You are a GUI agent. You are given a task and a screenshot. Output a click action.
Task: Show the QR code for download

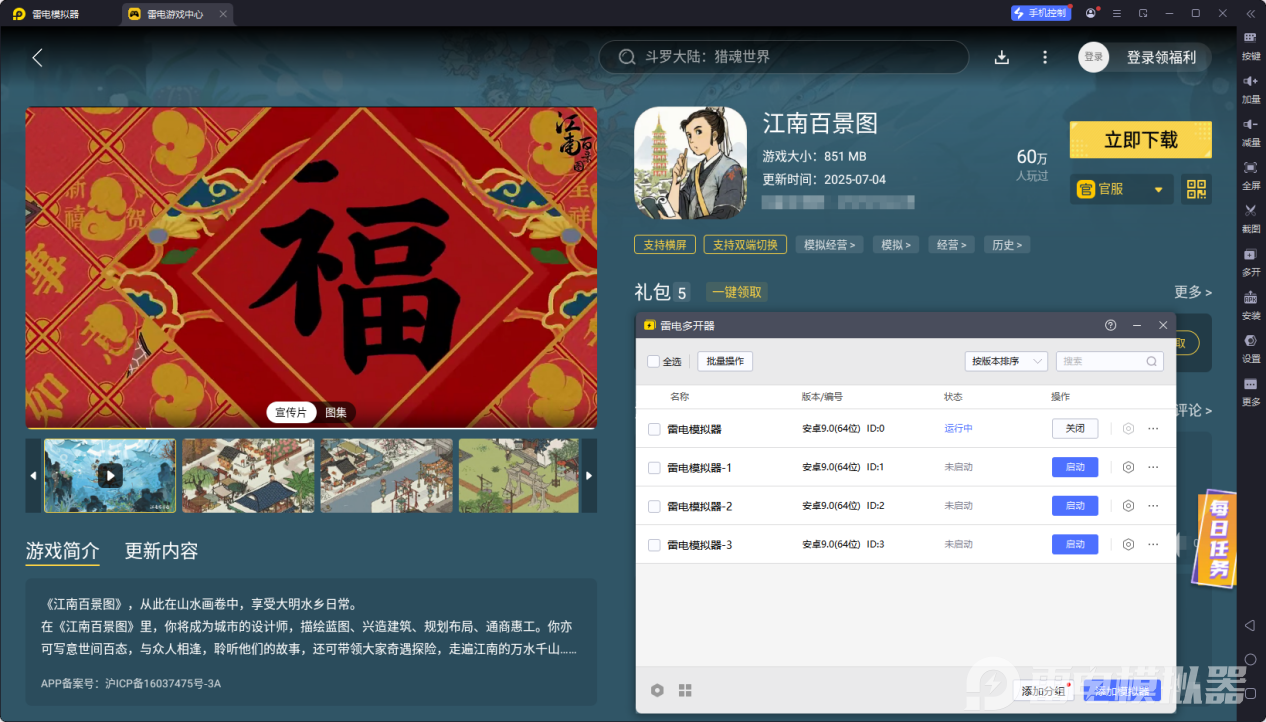[x=1196, y=188]
